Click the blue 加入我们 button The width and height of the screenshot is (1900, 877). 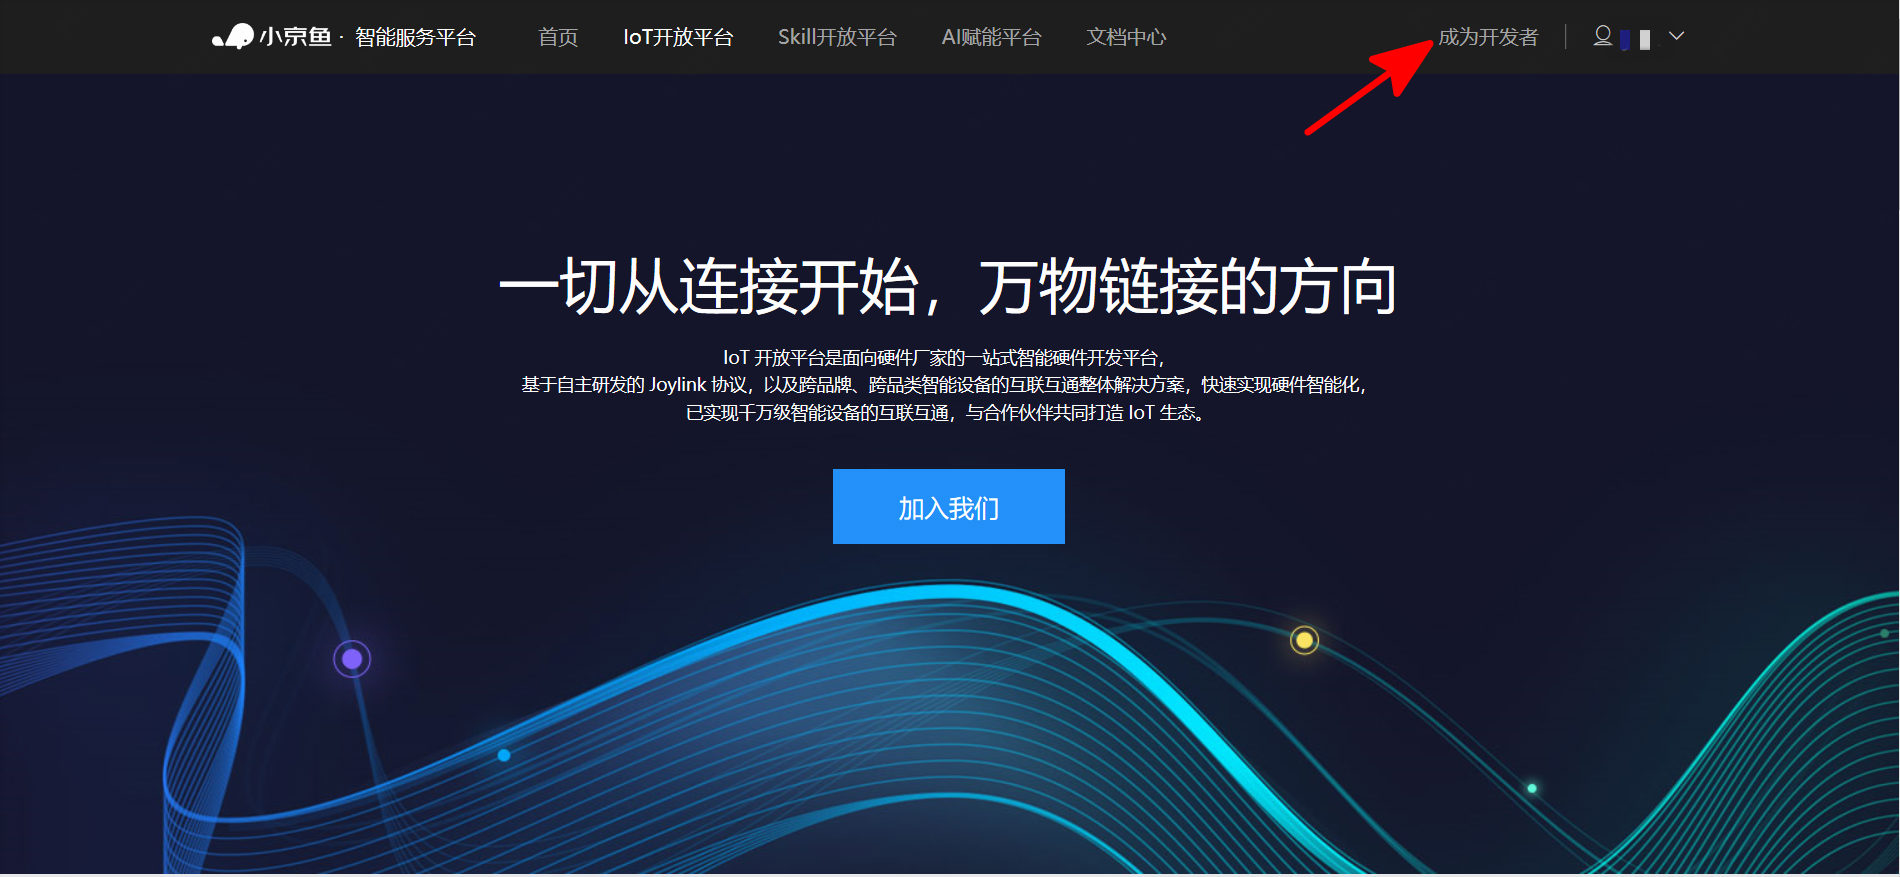coord(948,507)
